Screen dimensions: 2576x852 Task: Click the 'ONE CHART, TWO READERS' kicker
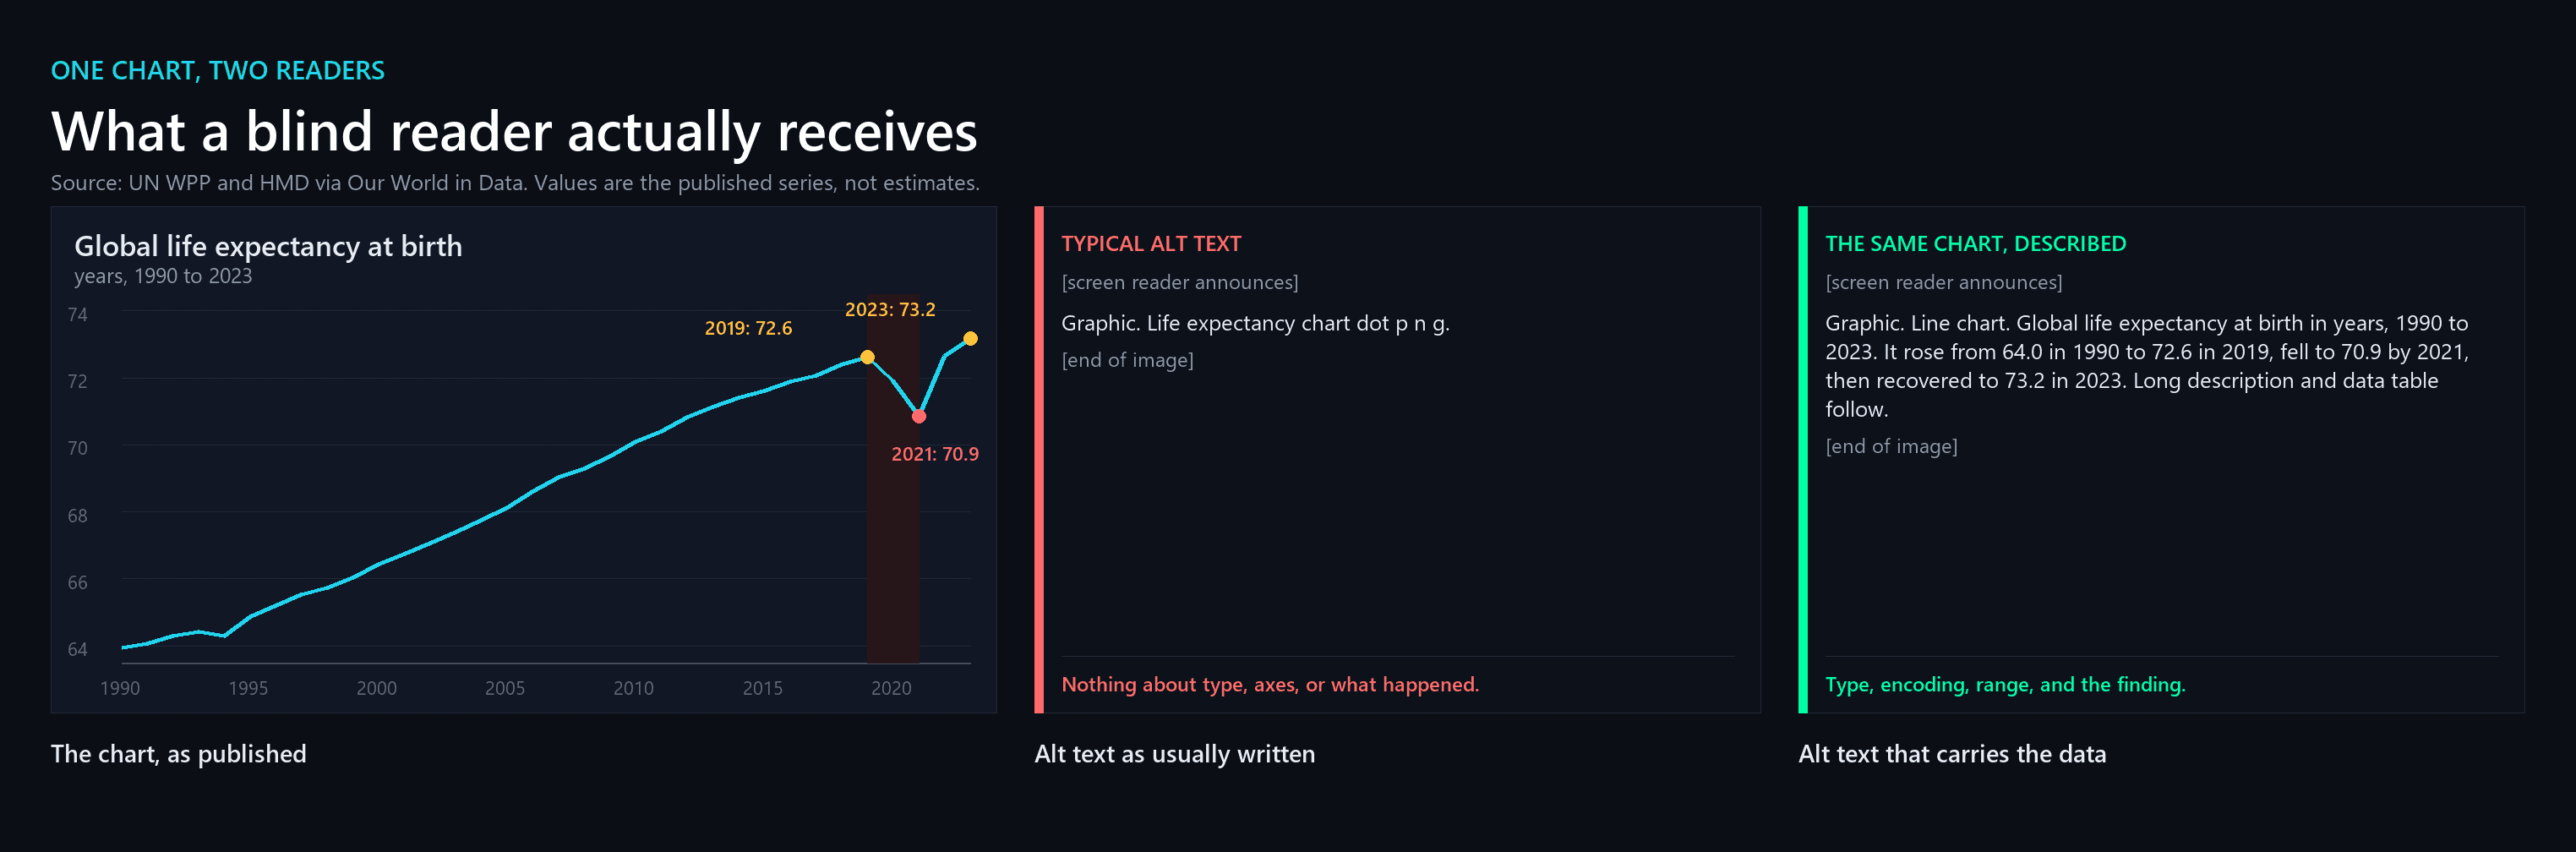tap(218, 71)
